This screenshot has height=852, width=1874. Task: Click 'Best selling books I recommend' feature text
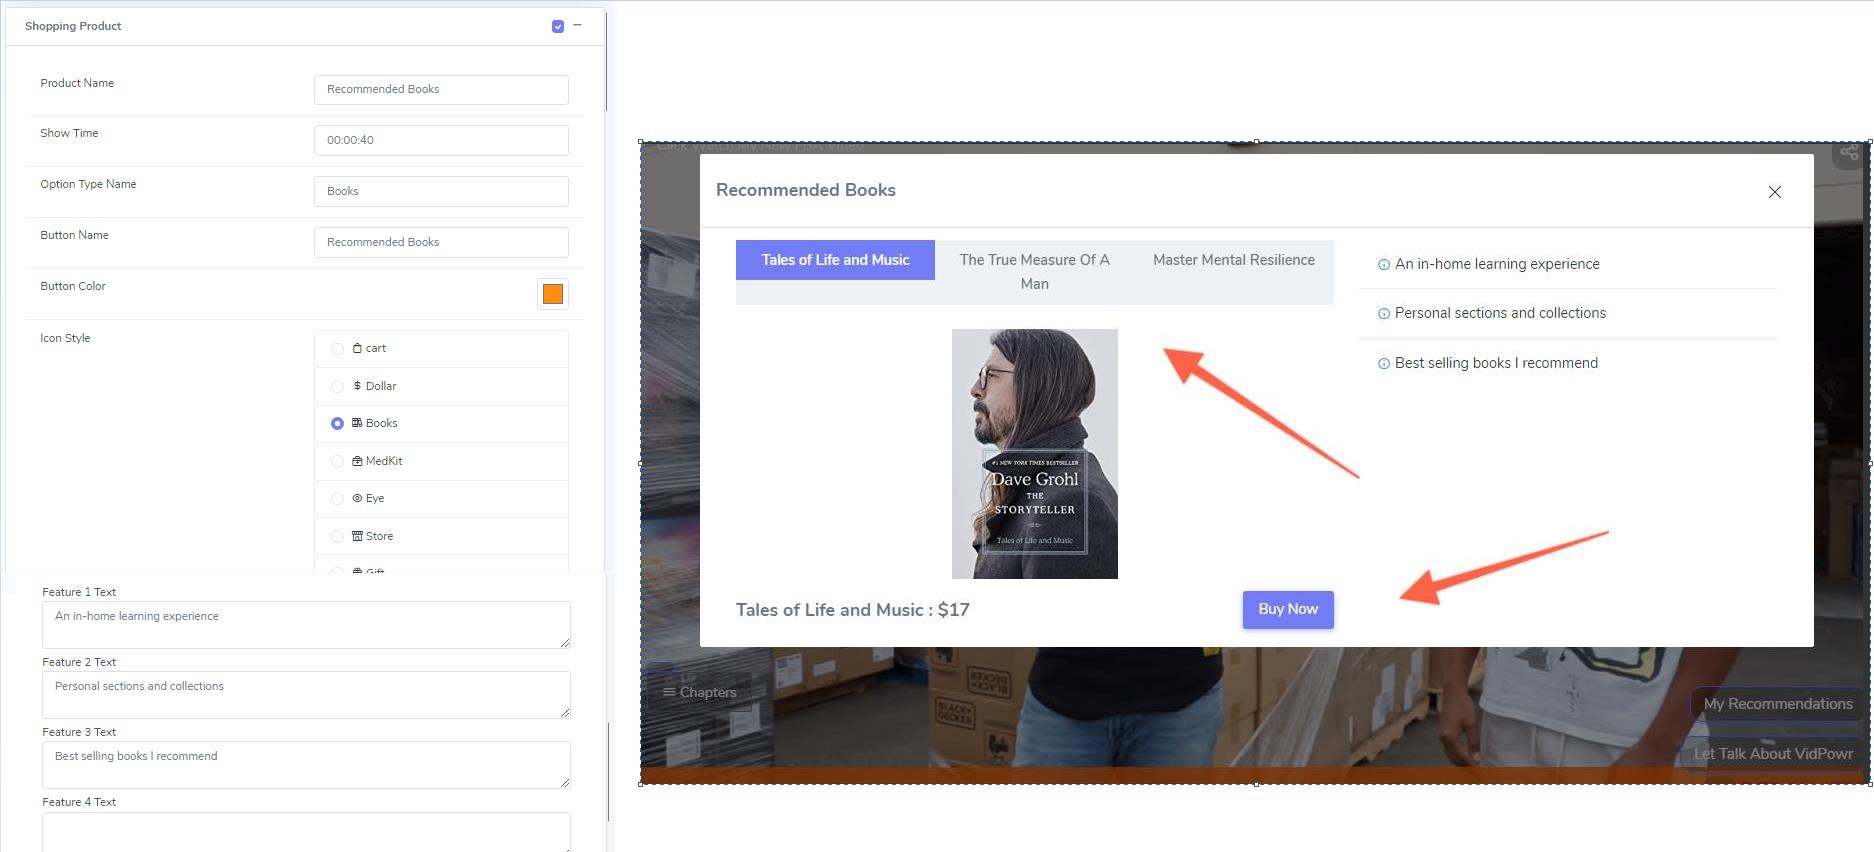click(1496, 363)
